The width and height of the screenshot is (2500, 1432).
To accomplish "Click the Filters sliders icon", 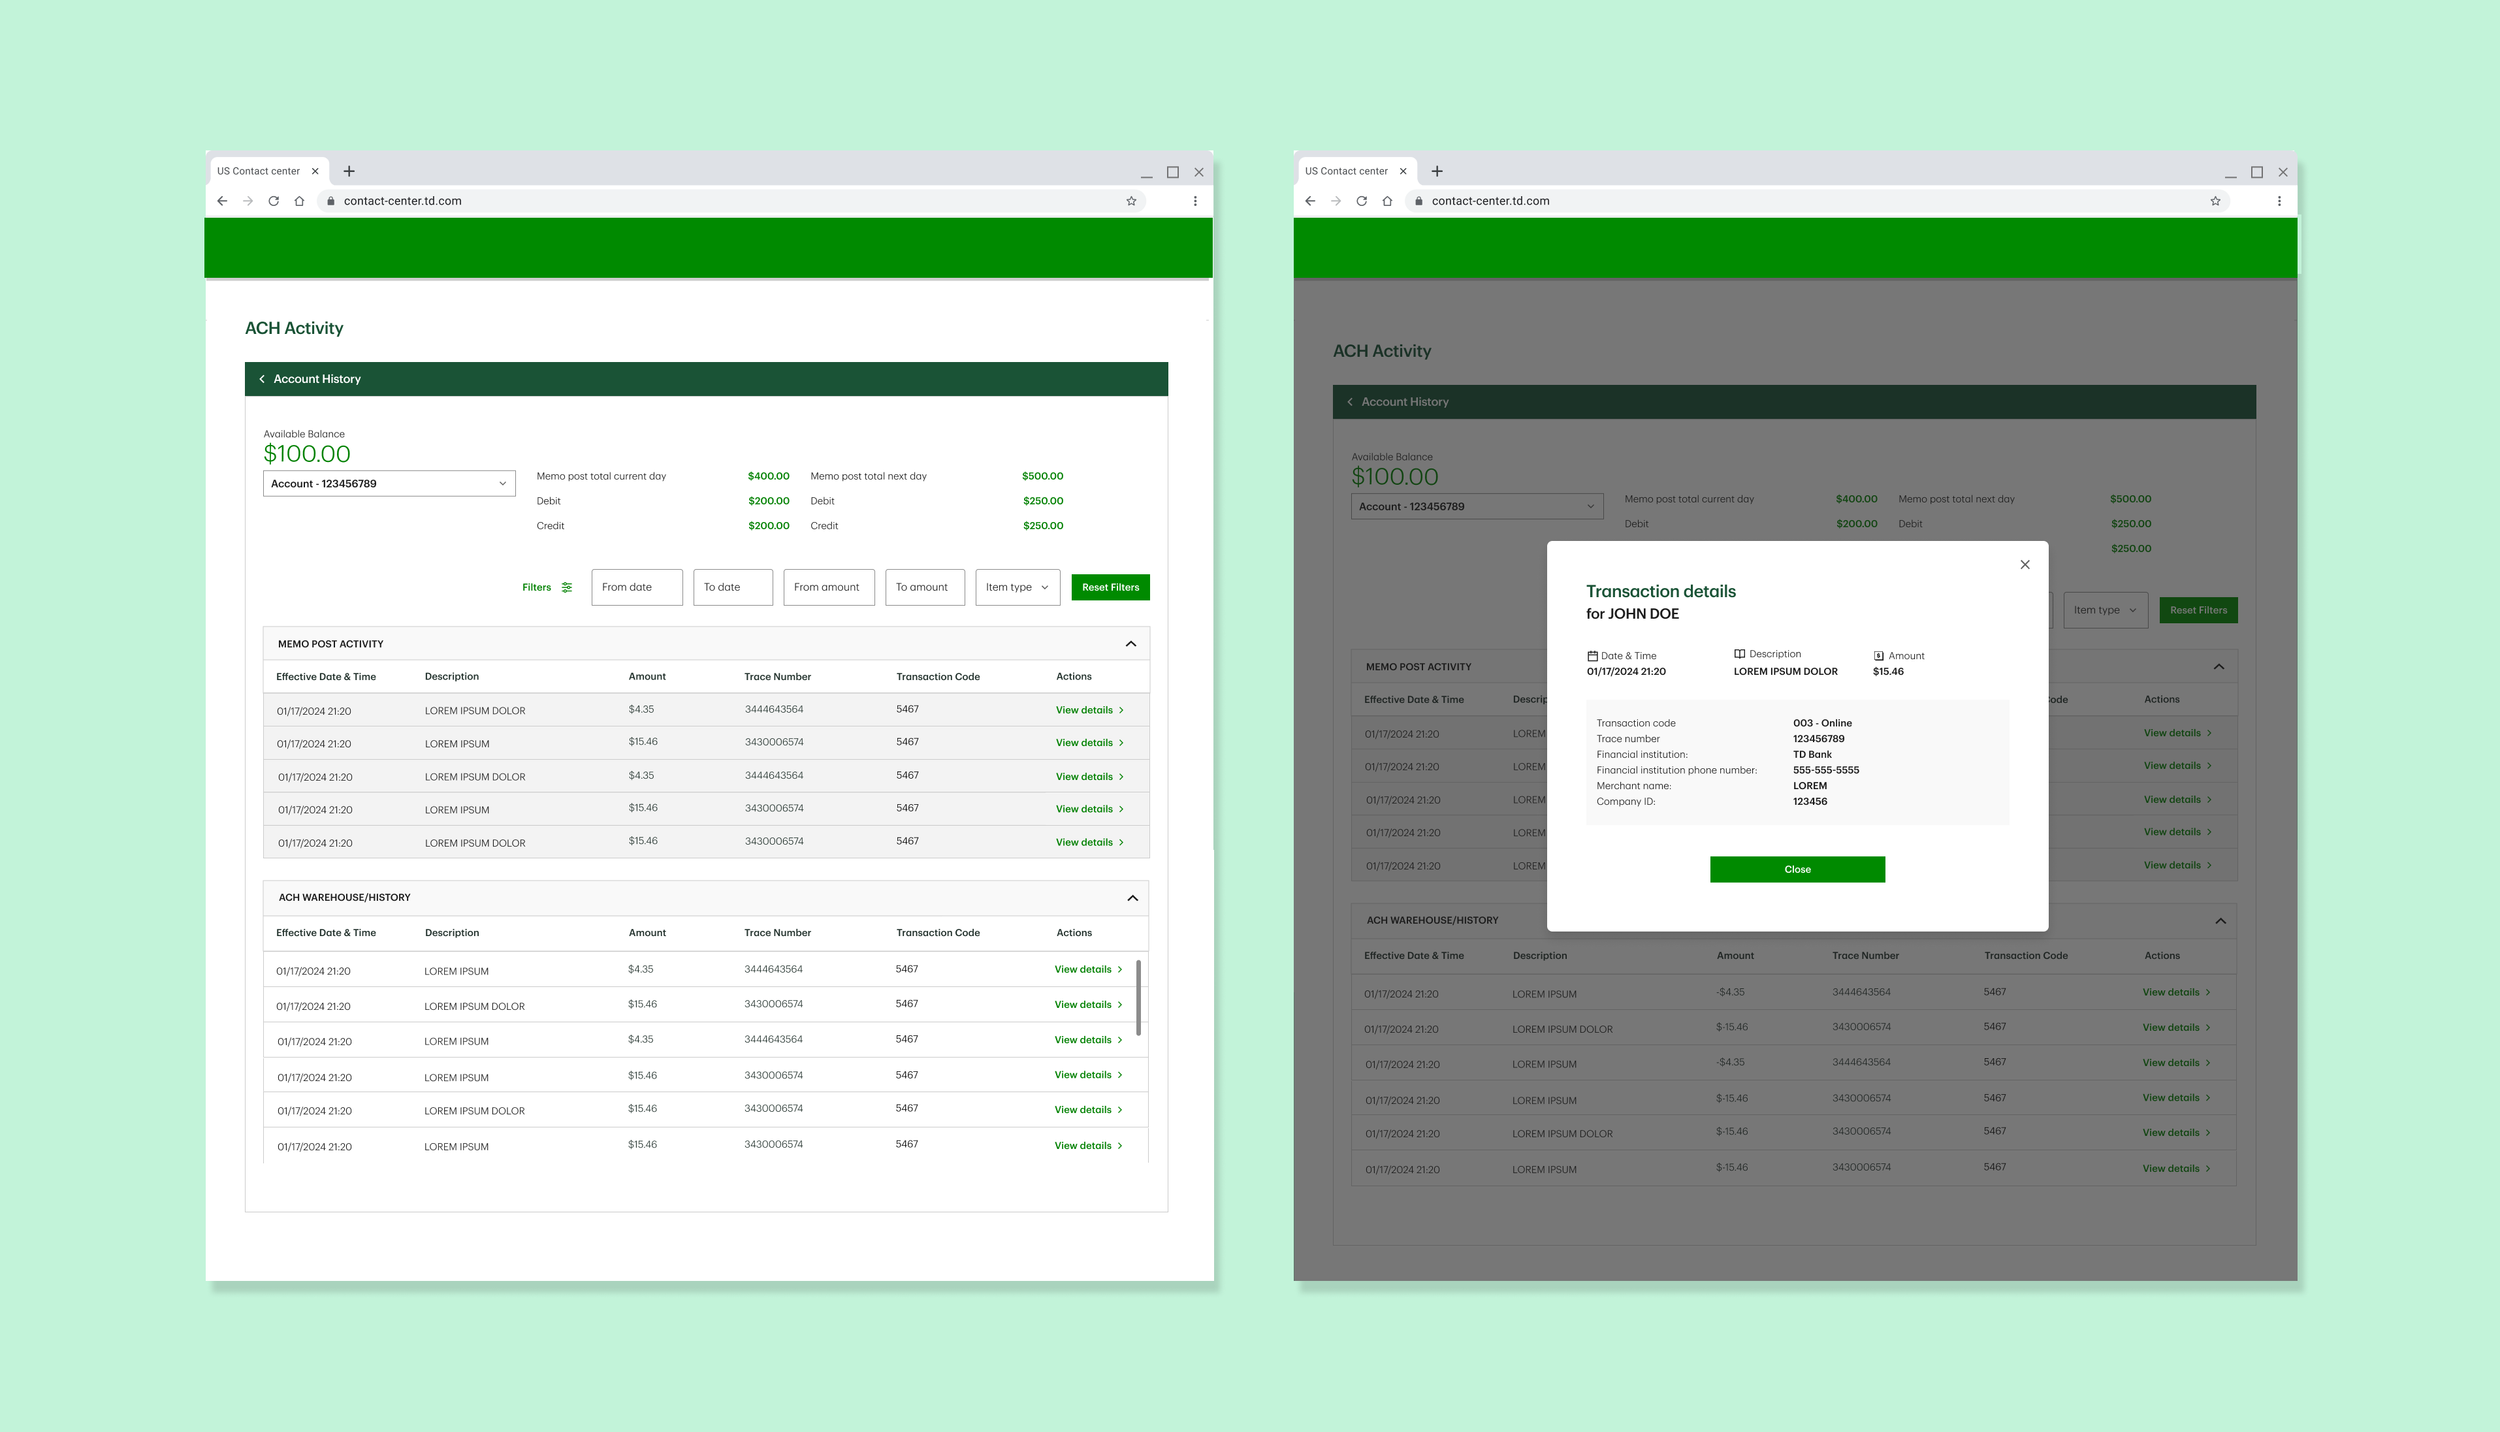I will [x=567, y=587].
